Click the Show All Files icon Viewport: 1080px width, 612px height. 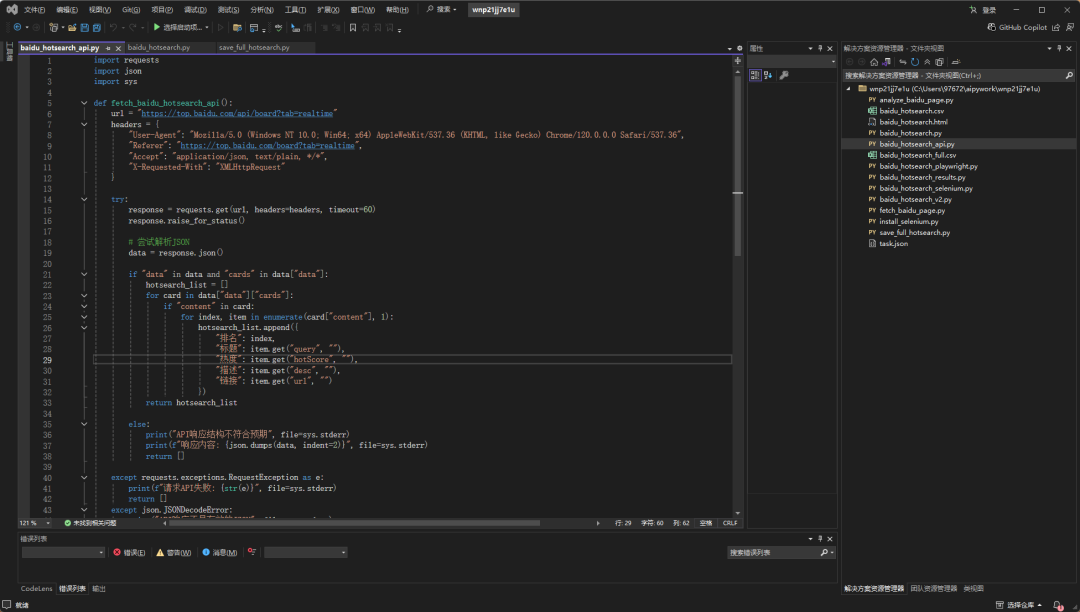tap(939, 62)
